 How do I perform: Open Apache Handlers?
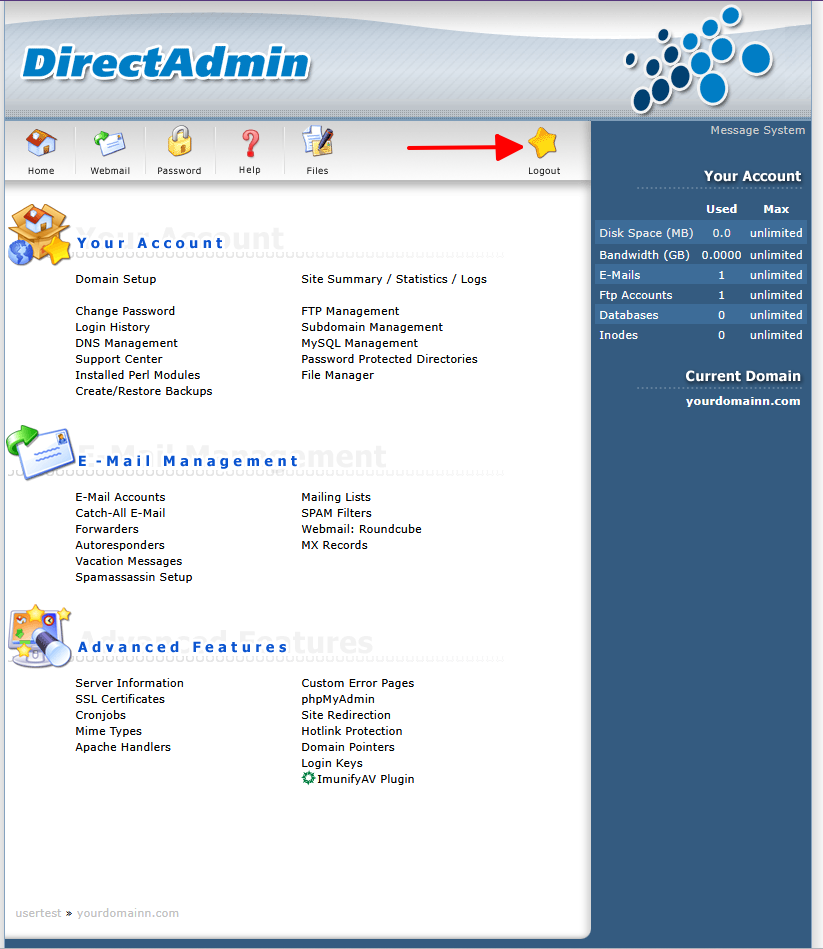click(x=123, y=747)
